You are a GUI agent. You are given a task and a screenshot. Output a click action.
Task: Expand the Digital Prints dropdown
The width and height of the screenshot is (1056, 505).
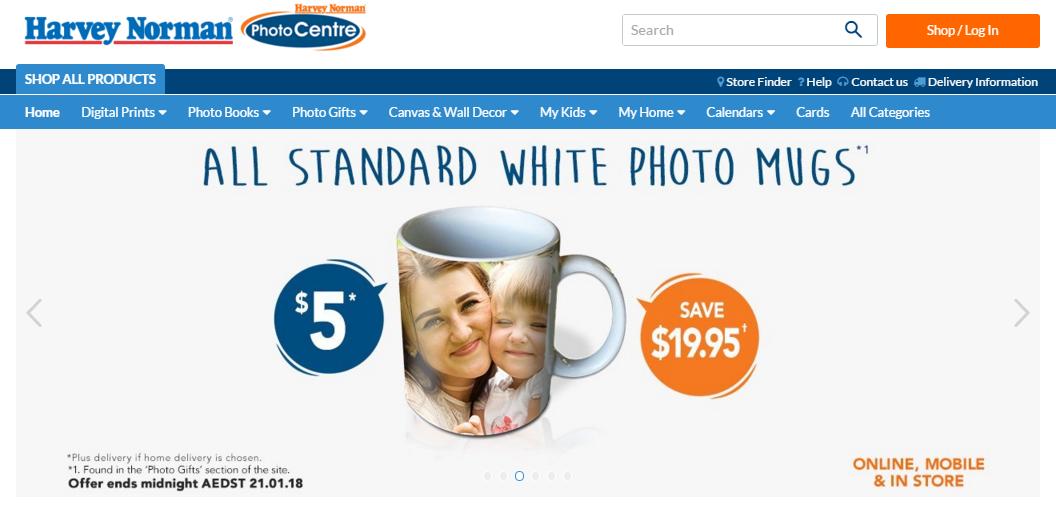[x=124, y=112]
